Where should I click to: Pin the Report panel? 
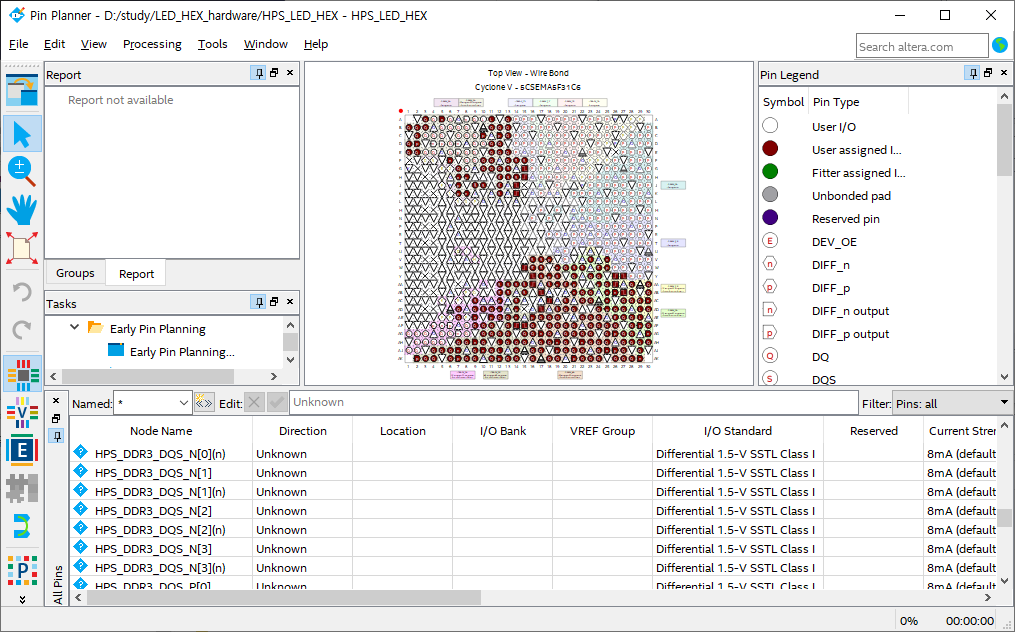tap(258, 73)
